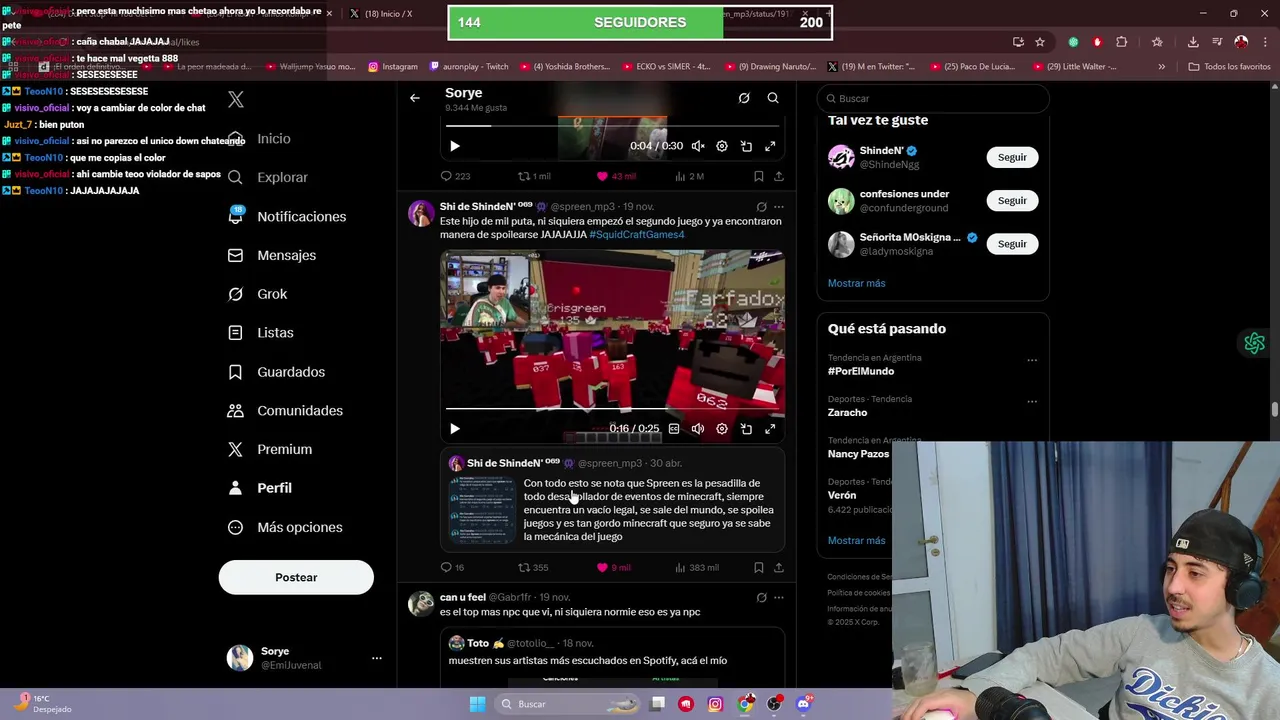Open Premium in the sidebar
Viewport: 1280px width, 720px height.
click(269, 450)
